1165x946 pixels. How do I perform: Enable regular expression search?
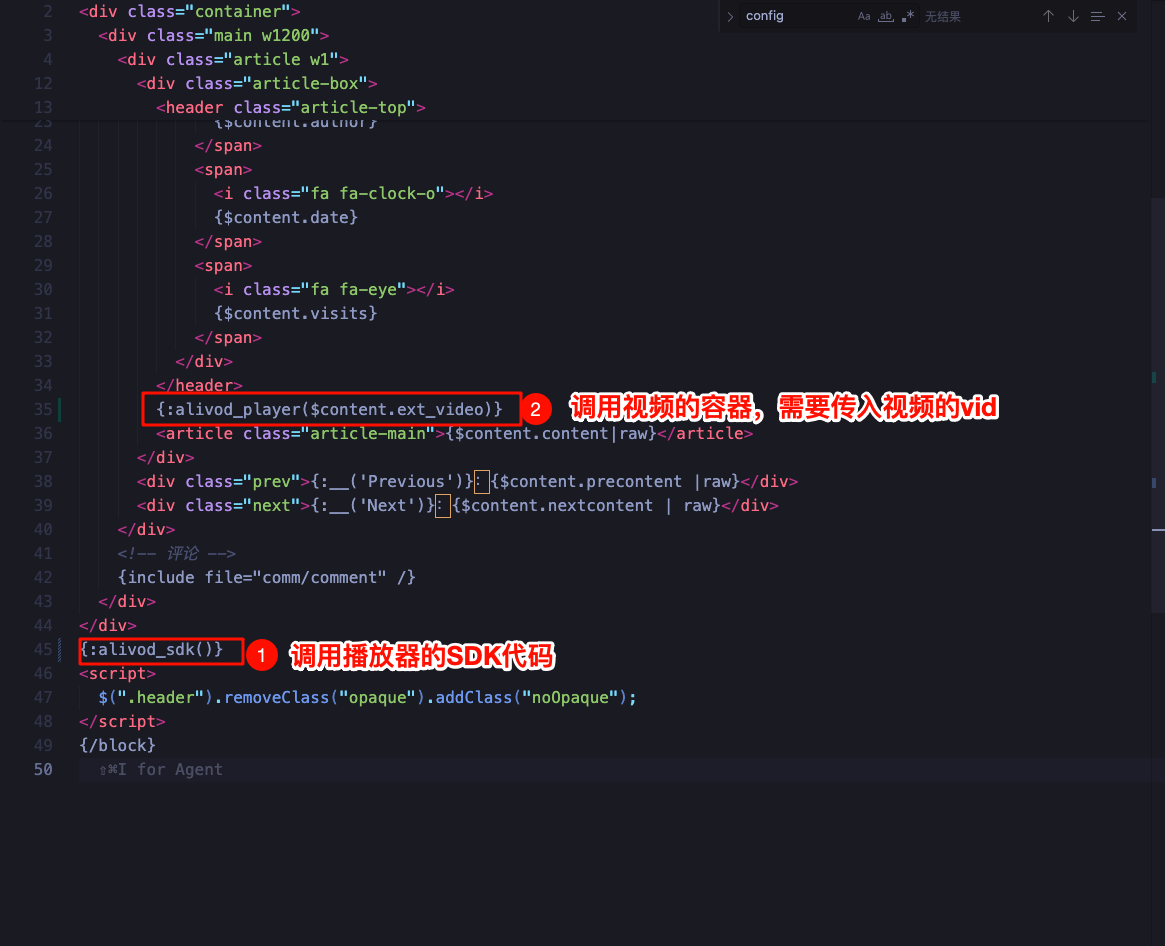tap(908, 16)
